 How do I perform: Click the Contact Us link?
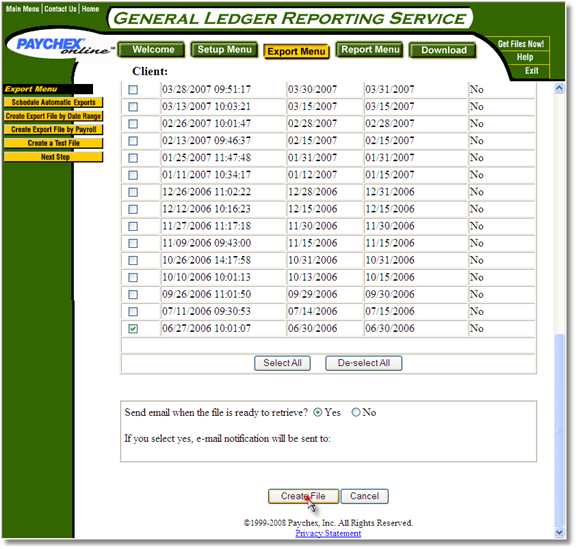(61, 9)
